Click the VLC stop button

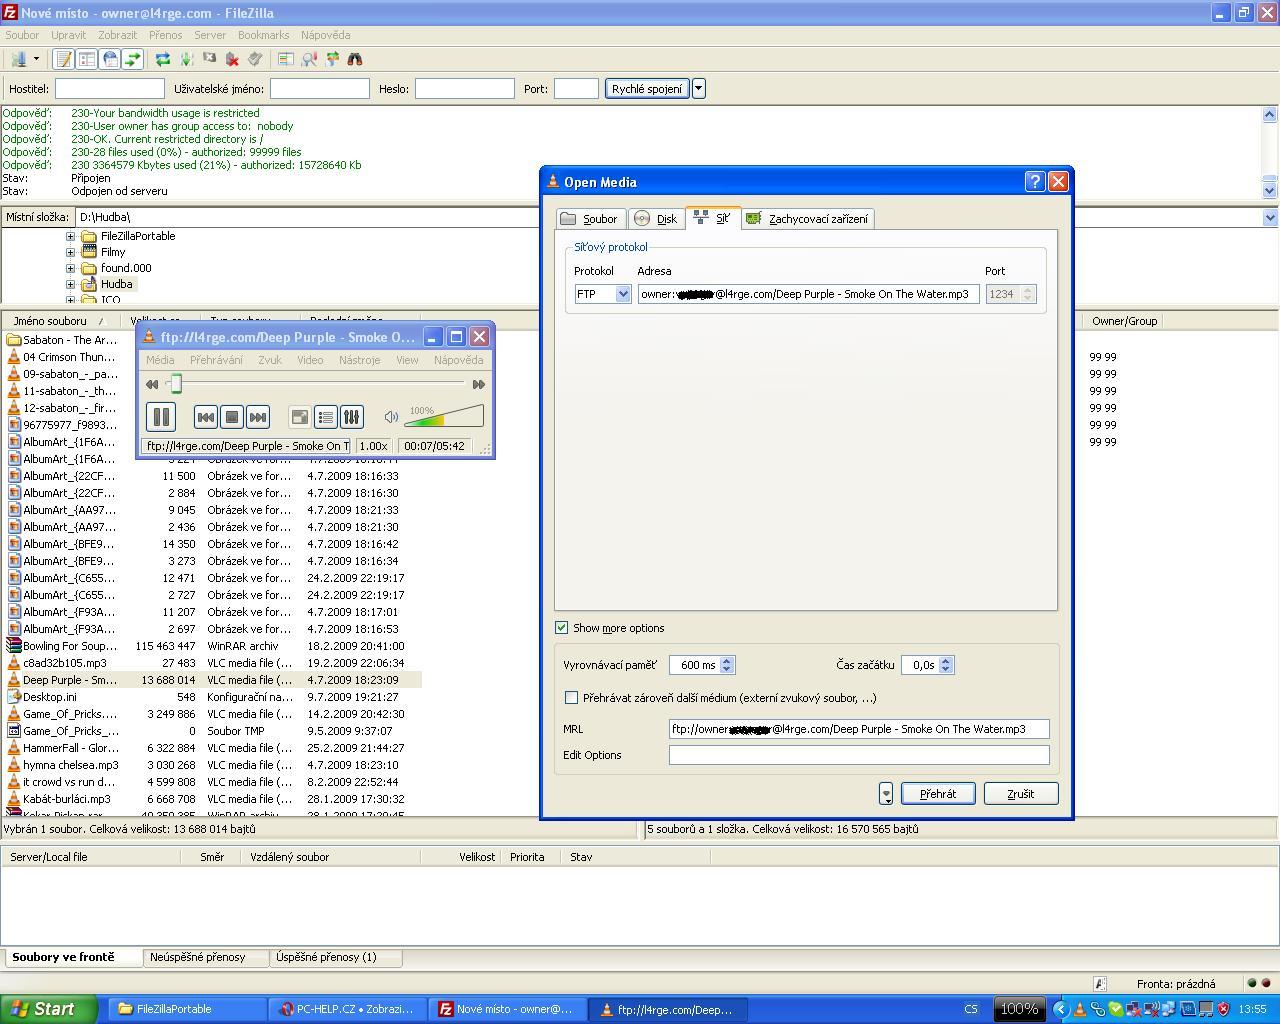(231, 417)
